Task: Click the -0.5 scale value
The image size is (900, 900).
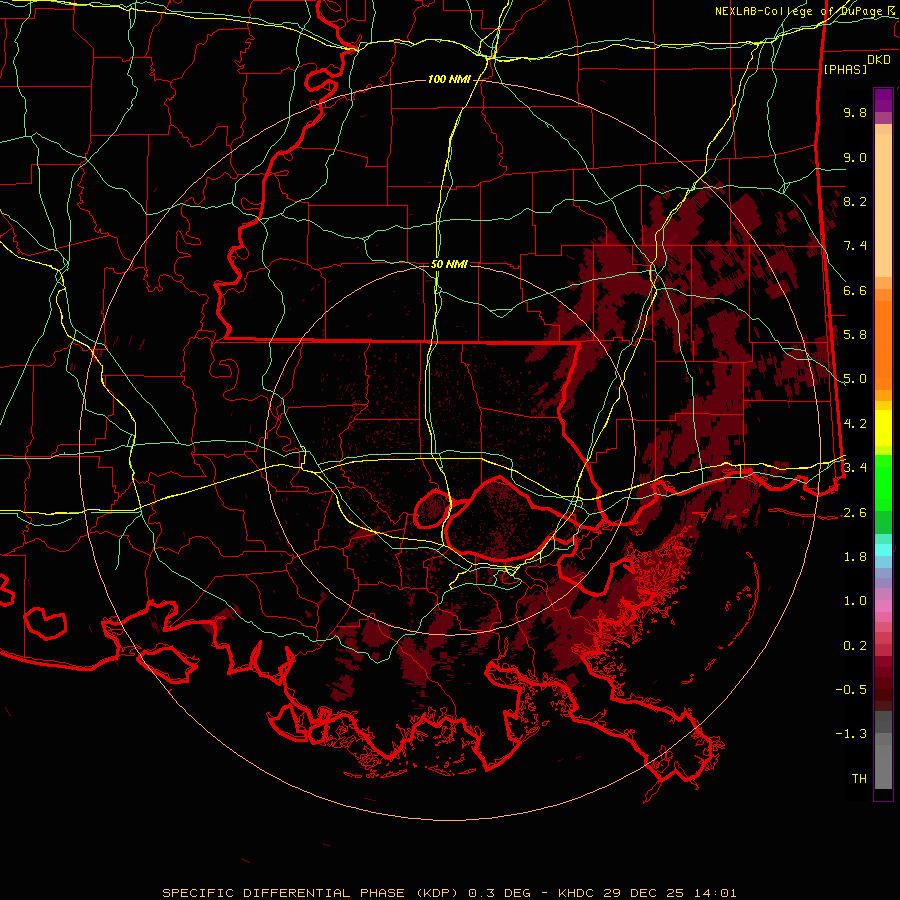Action: (851, 690)
